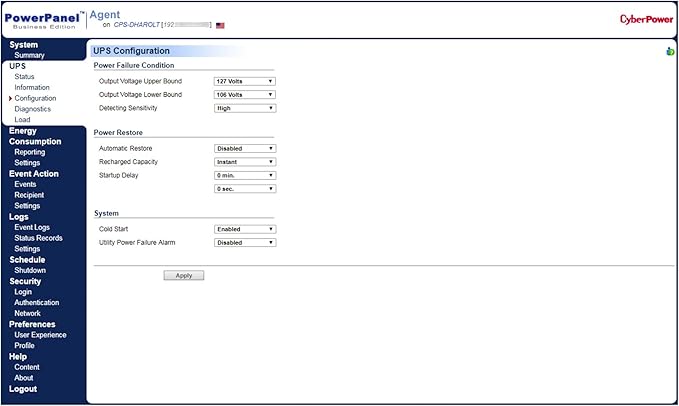Click Logout in the sidebar
The height and width of the screenshot is (406, 679).
pos(23,389)
